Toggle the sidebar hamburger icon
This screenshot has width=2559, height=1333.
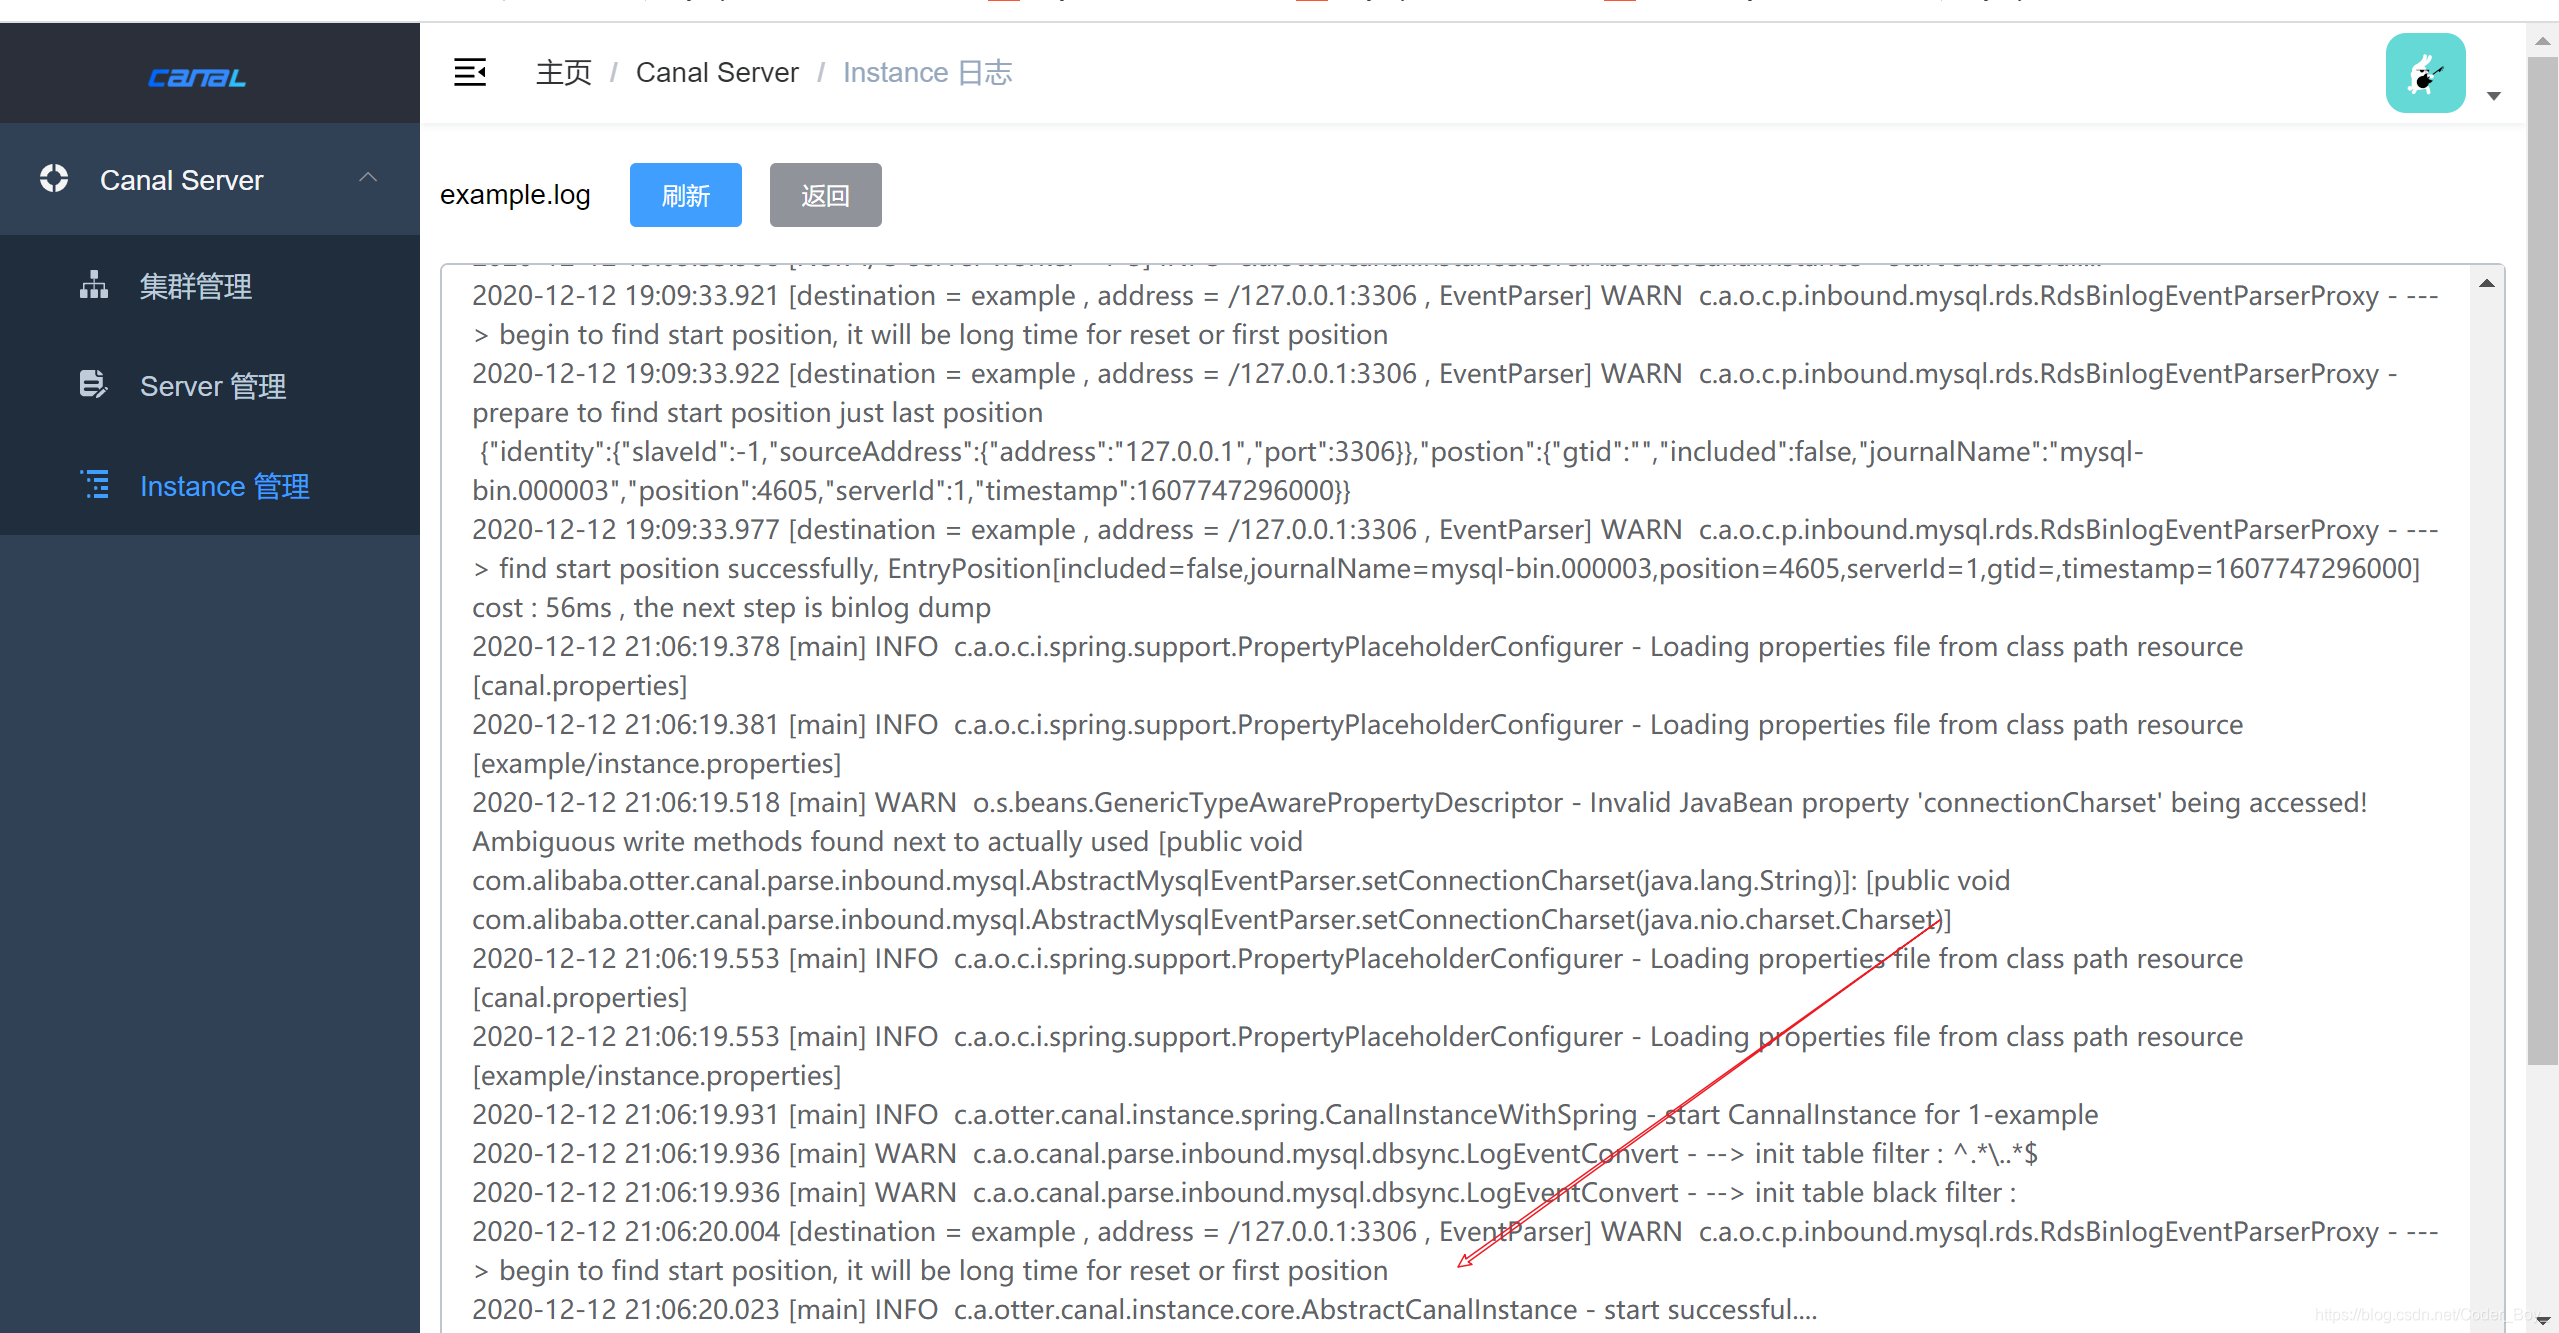click(x=470, y=72)
